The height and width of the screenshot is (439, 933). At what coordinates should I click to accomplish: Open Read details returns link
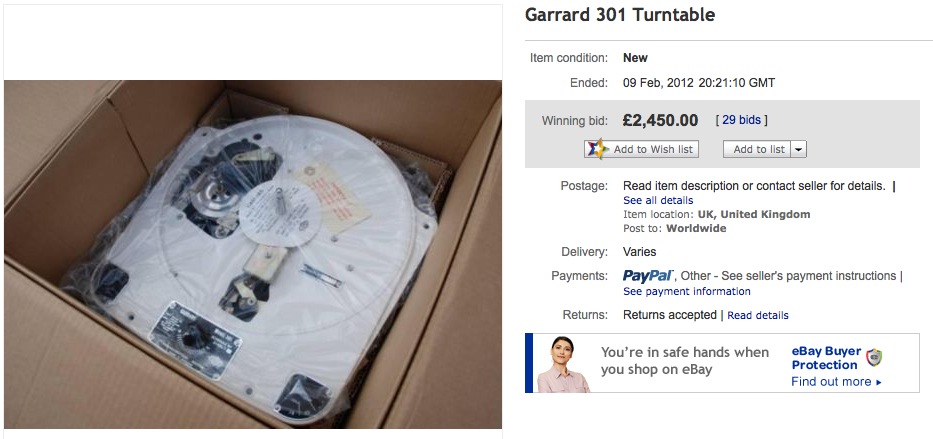pos(757,315)
